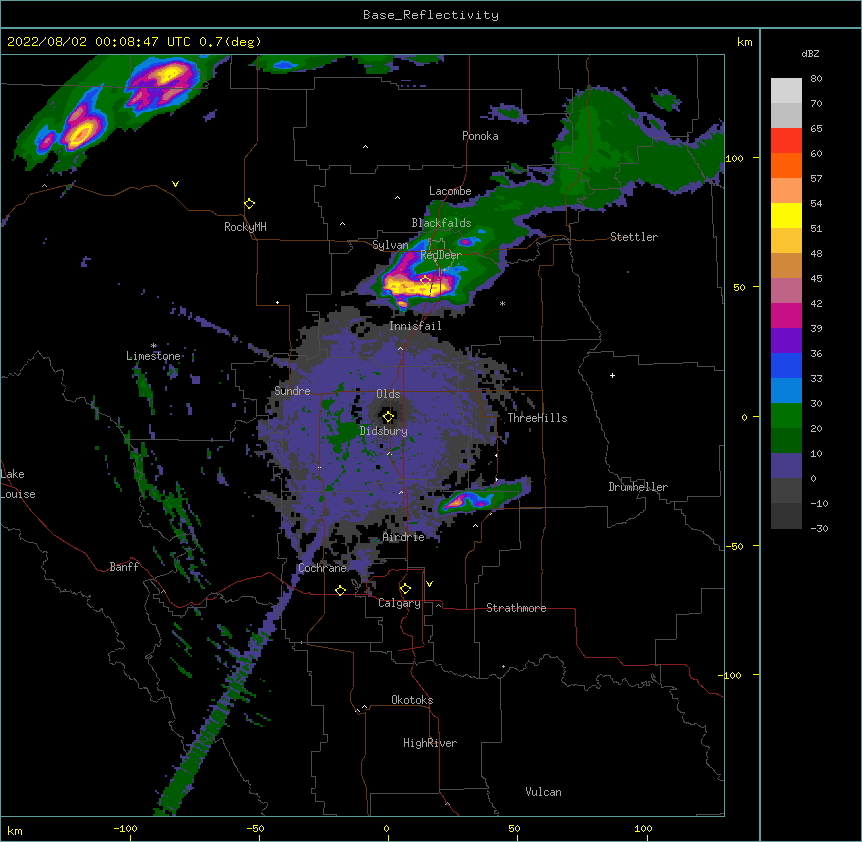
Task: Click the Innisfail city label
Action: coord(415,326)
